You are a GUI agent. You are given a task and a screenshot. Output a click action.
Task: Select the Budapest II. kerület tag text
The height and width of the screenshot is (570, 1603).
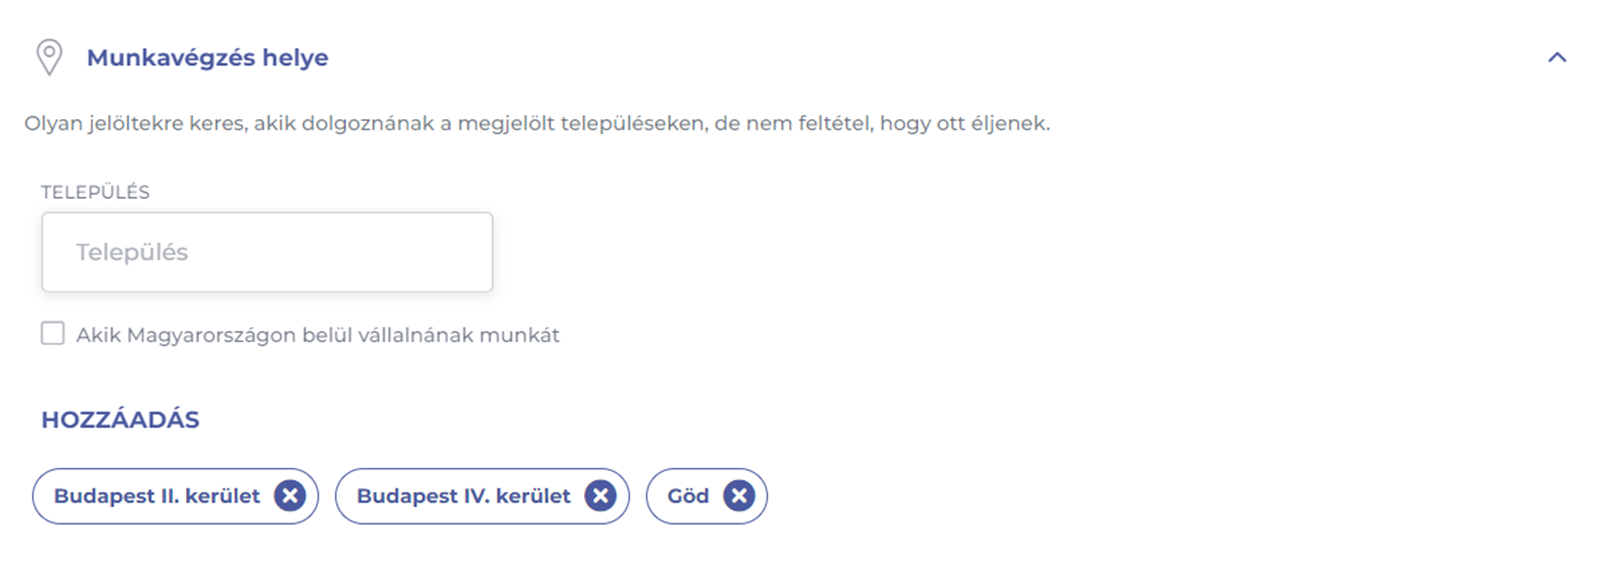pos(157,496)
